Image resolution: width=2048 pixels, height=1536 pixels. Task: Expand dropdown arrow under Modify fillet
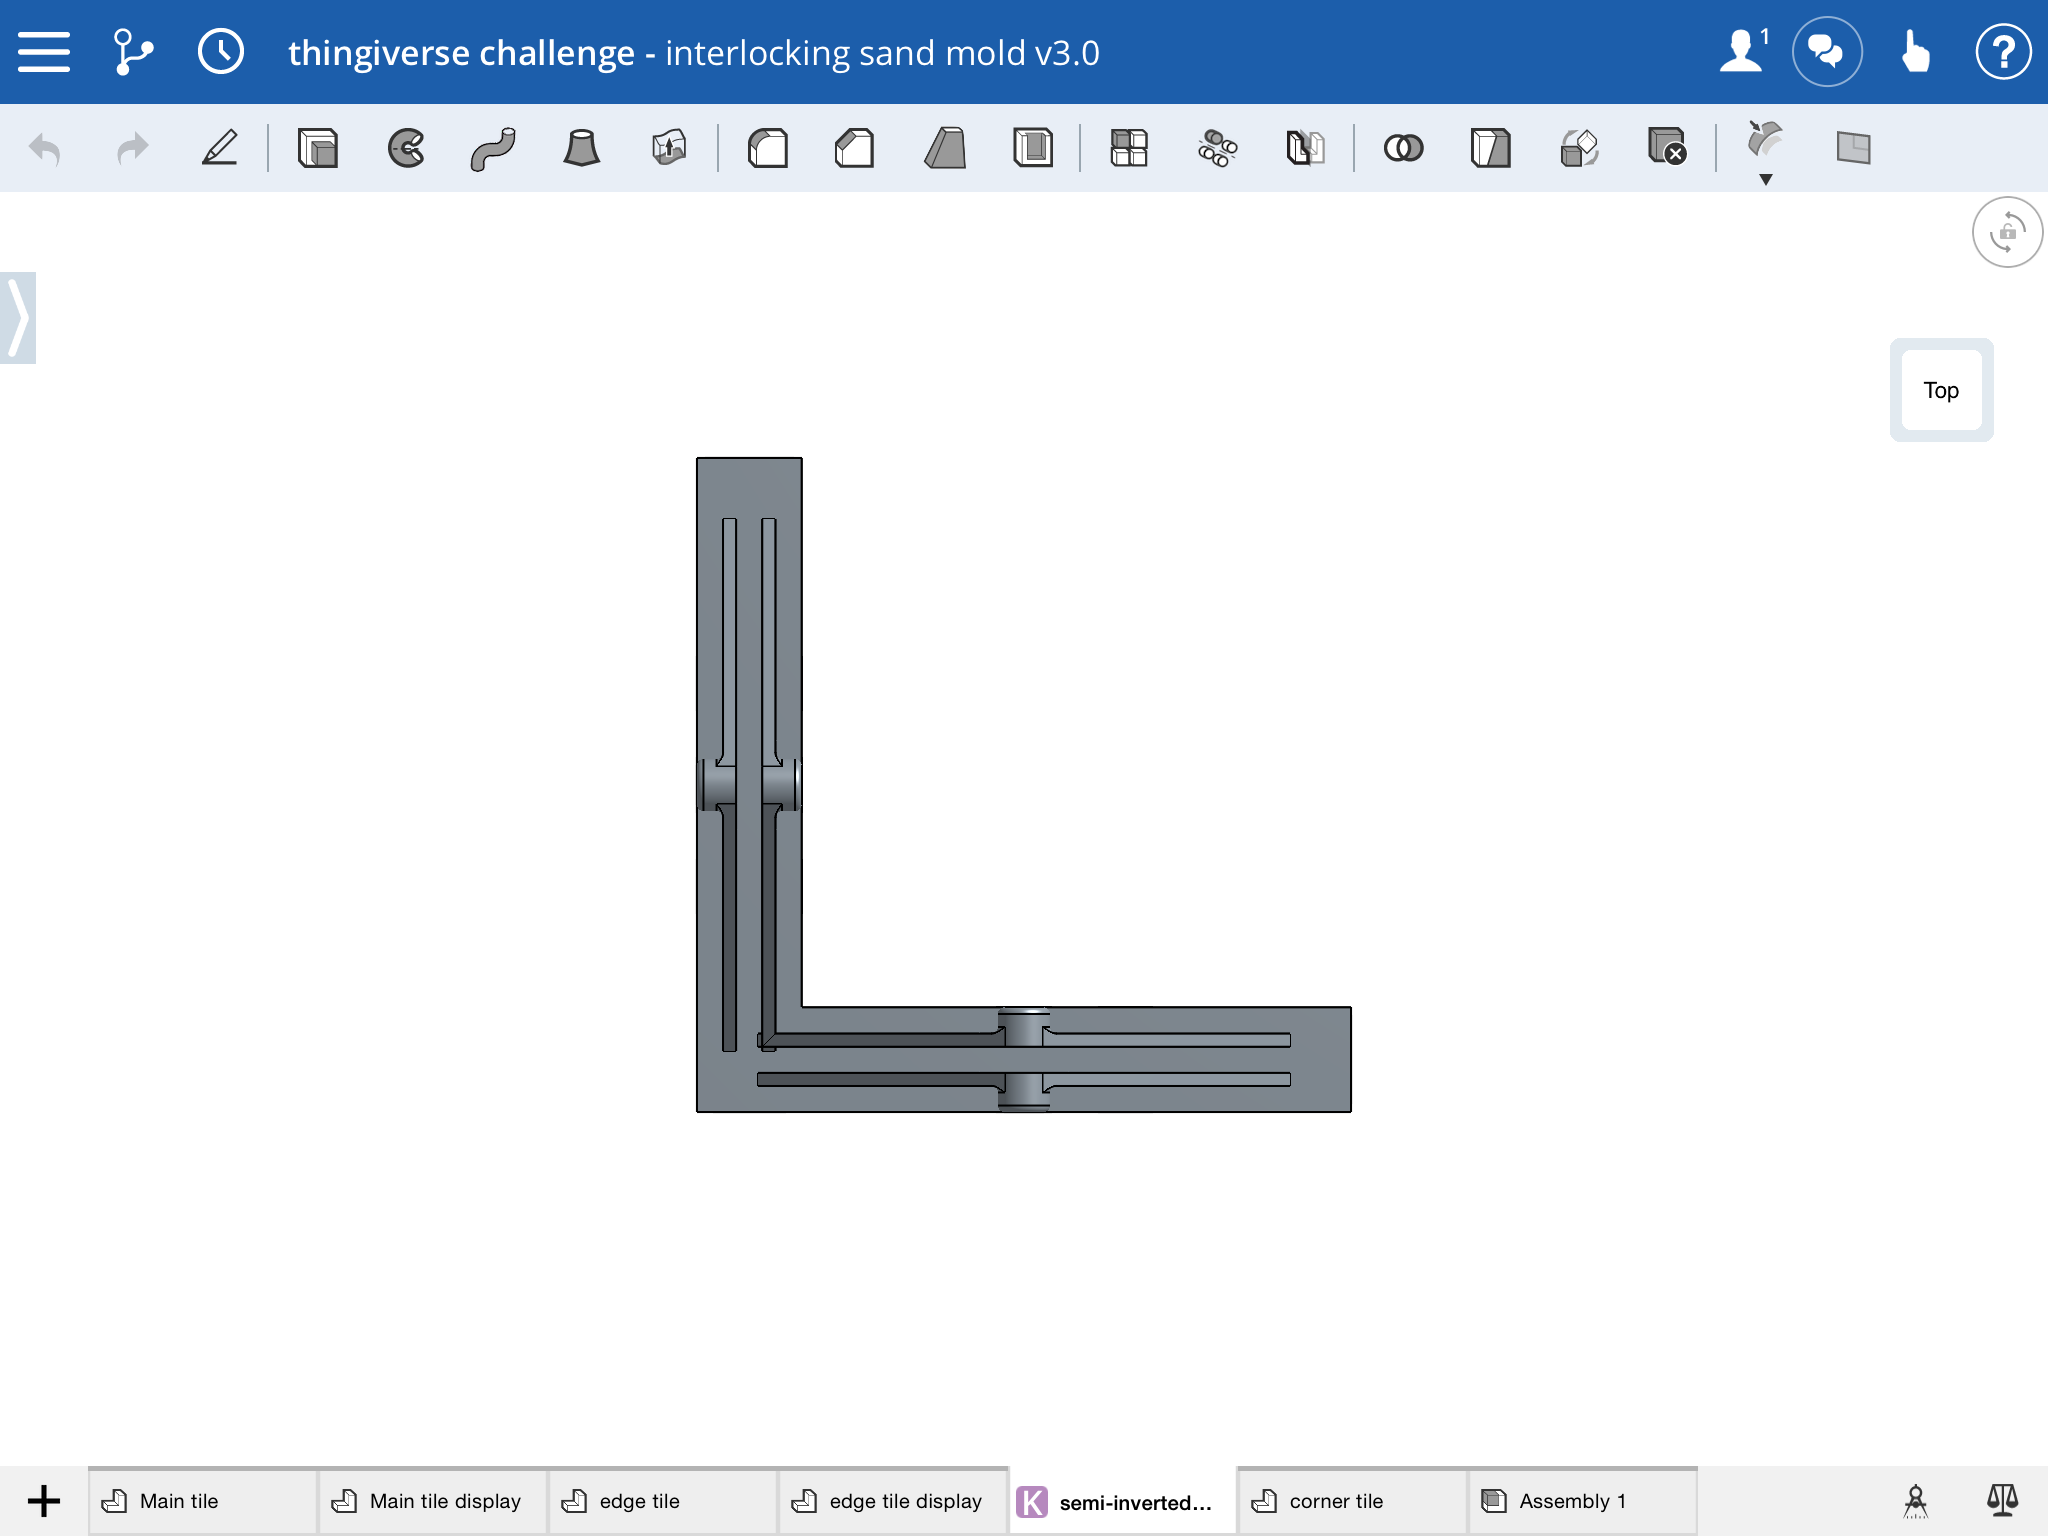[x=1766, y=180]
